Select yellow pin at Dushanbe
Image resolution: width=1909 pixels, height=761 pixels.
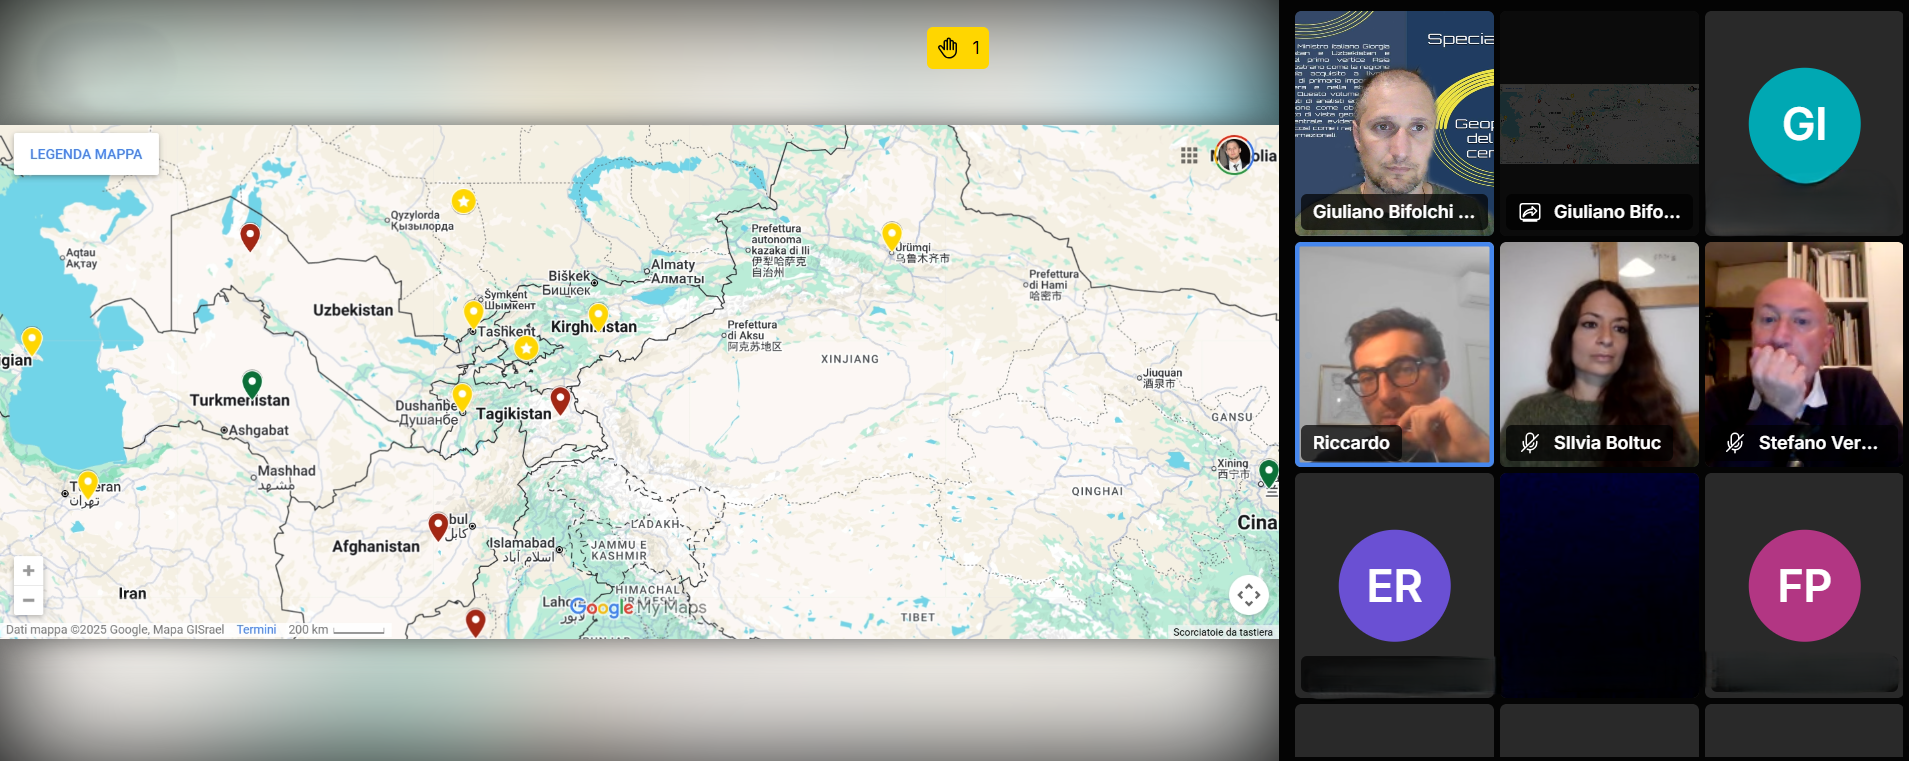coord(462,397)
